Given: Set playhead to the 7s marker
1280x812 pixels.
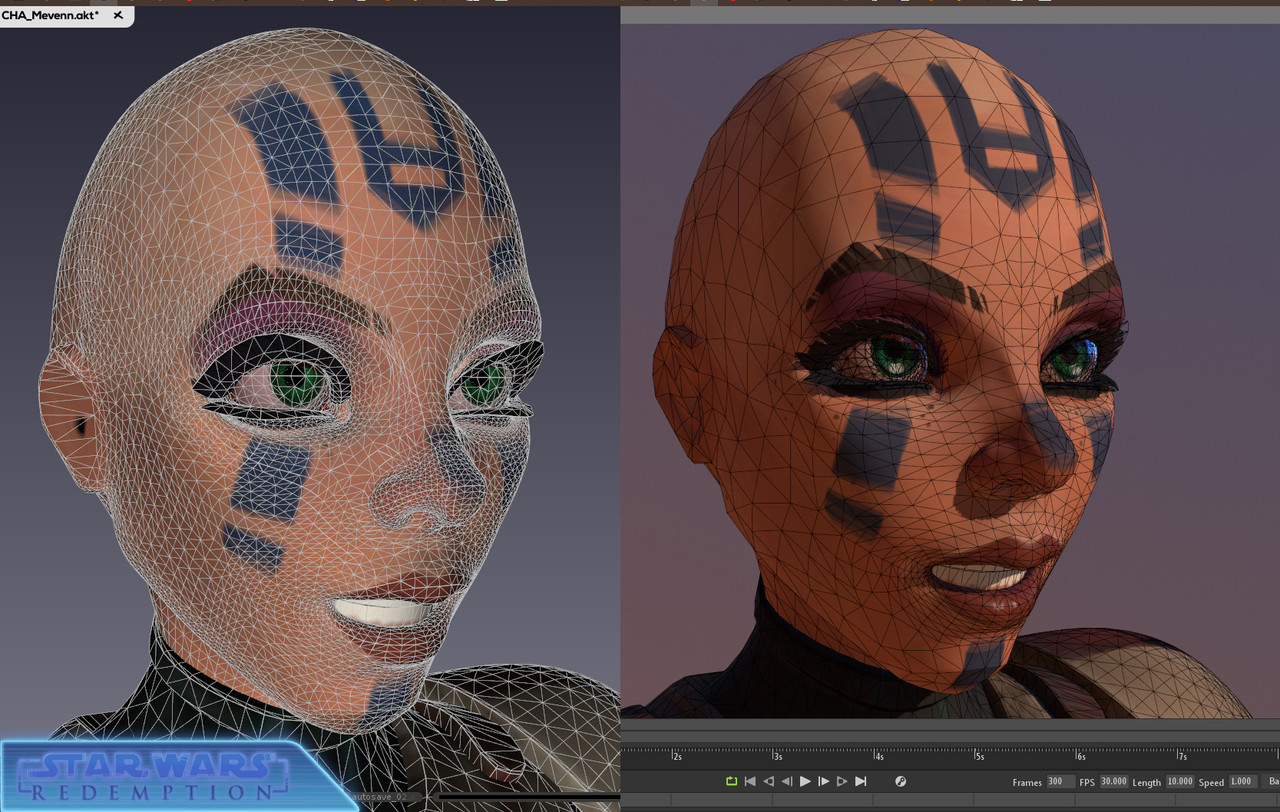Looking at the screenshot, I should (1182, 756).
